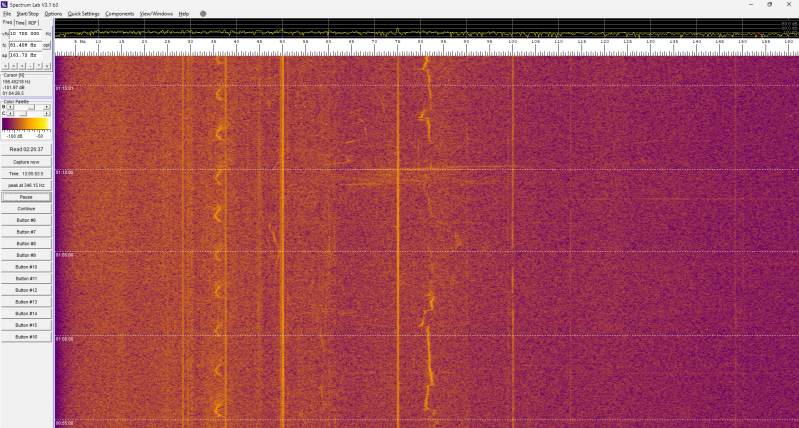
Task: Click the C contrast slider thumb
Action: [x=22, y=113]
